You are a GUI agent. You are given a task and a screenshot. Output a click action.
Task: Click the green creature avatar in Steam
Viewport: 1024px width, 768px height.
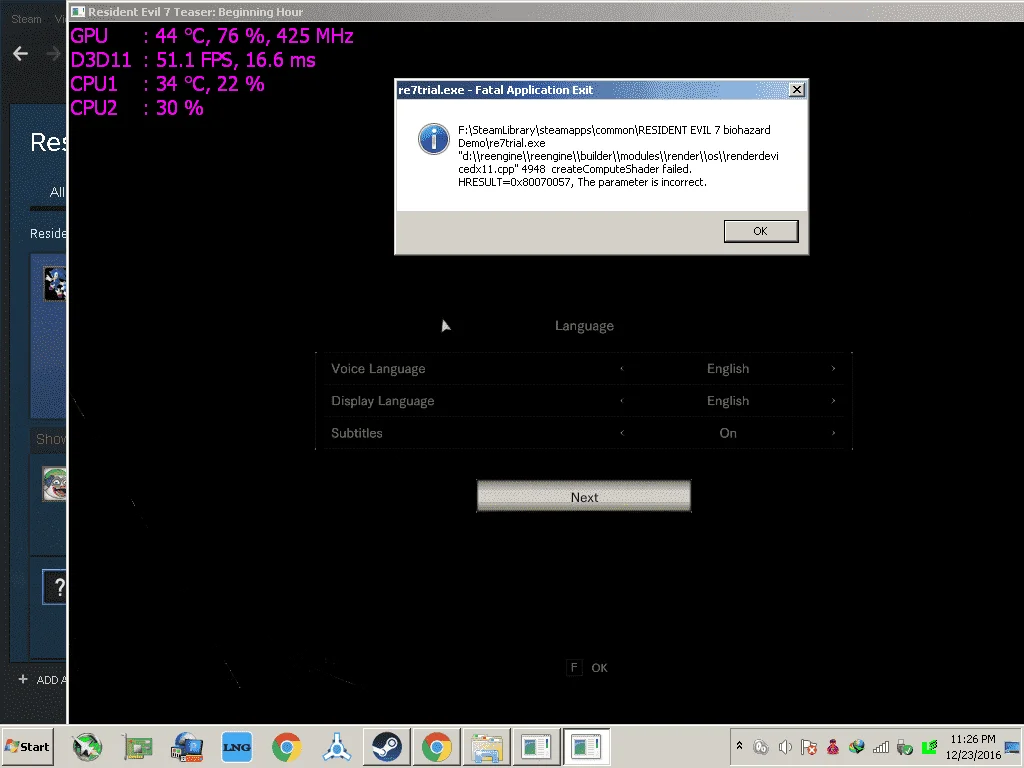click(55, 484)
